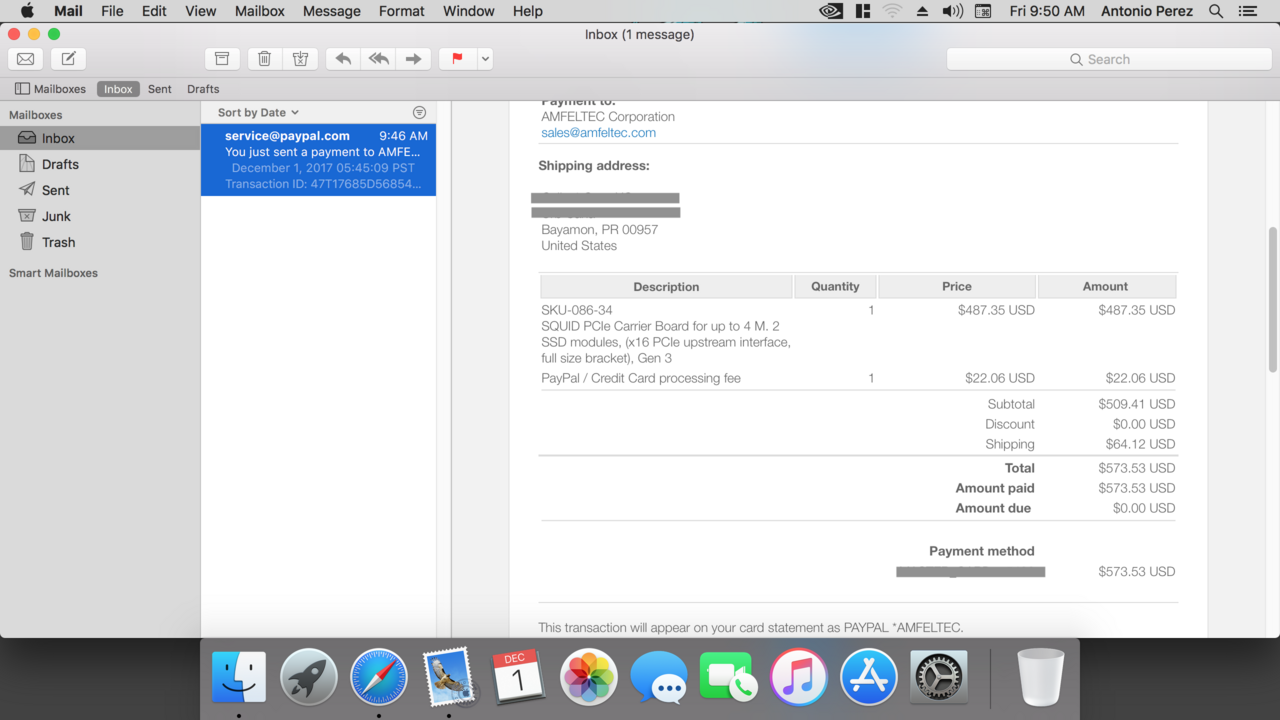
Task: Click the NVIDIA menu bar icon
Action: (x=830, y=11)
